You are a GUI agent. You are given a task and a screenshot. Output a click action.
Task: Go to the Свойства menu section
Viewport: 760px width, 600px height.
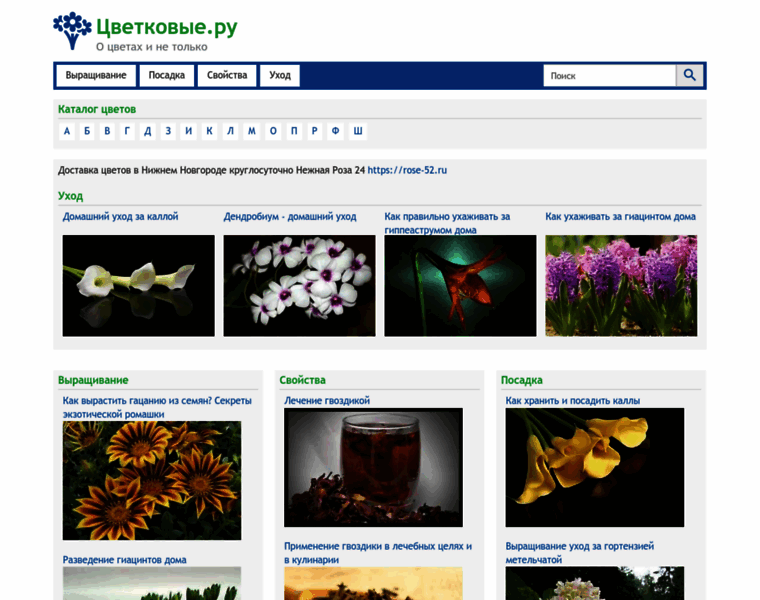tap(227, 76)
